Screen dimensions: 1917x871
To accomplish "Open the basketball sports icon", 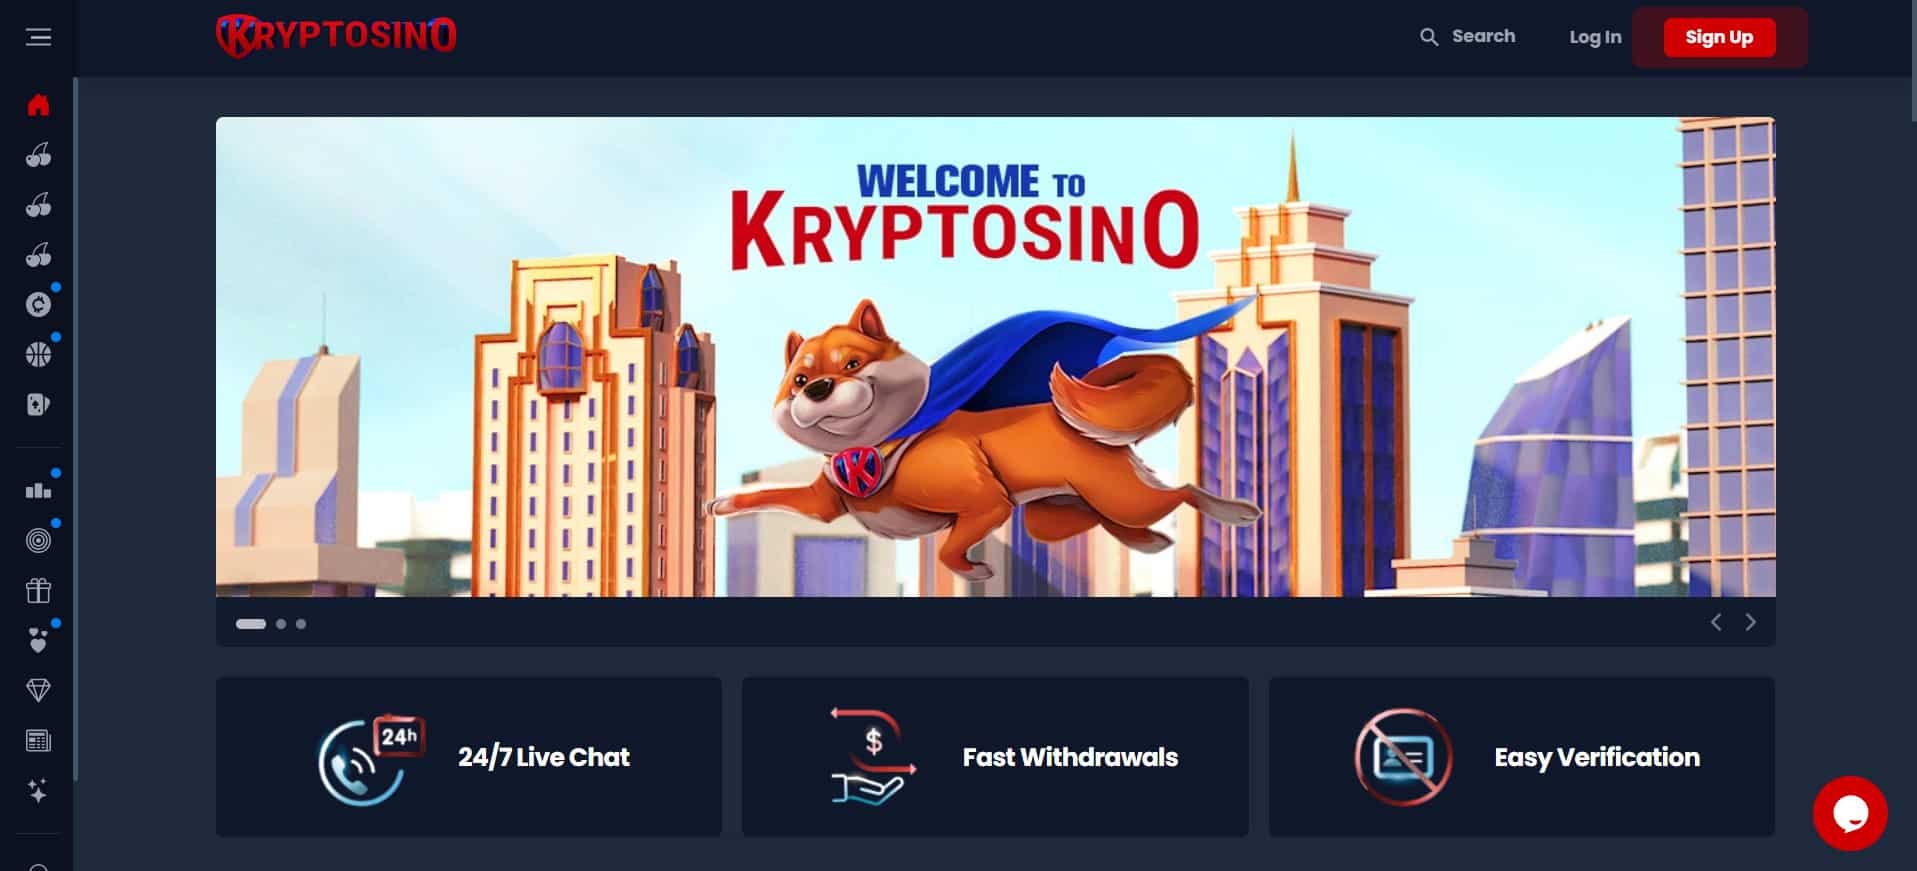I will 38,354.
